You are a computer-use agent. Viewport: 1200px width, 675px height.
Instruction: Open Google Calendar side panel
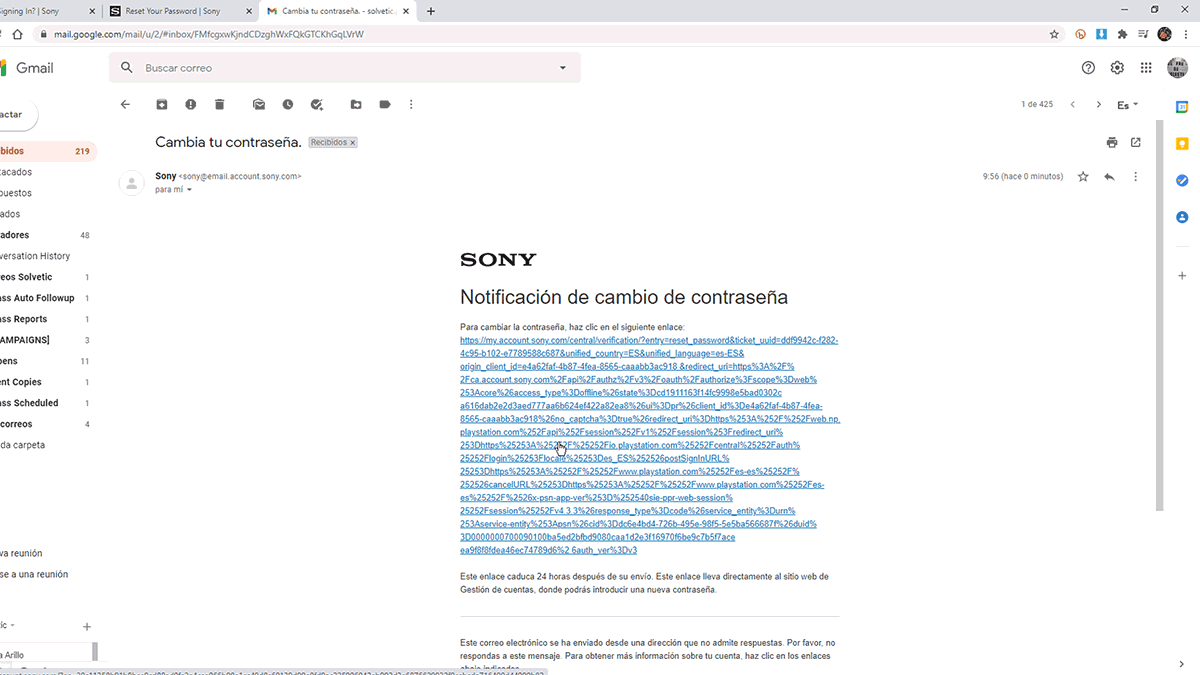point(1182,107)
